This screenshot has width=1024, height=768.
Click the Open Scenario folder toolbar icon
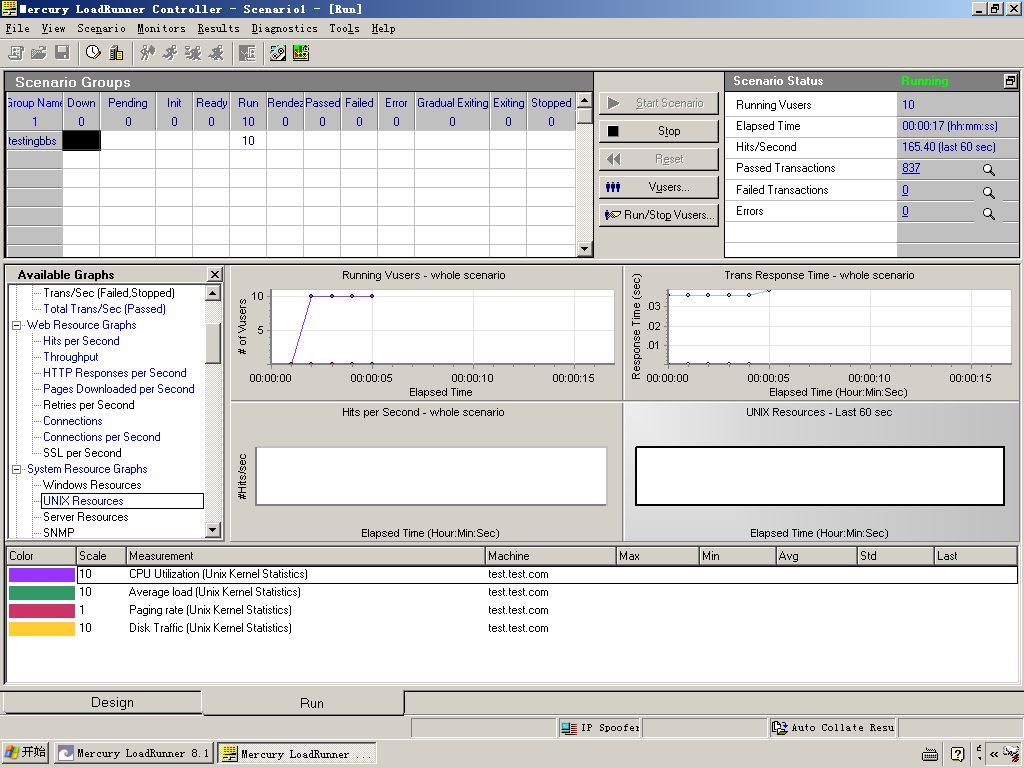click(39, 53)
